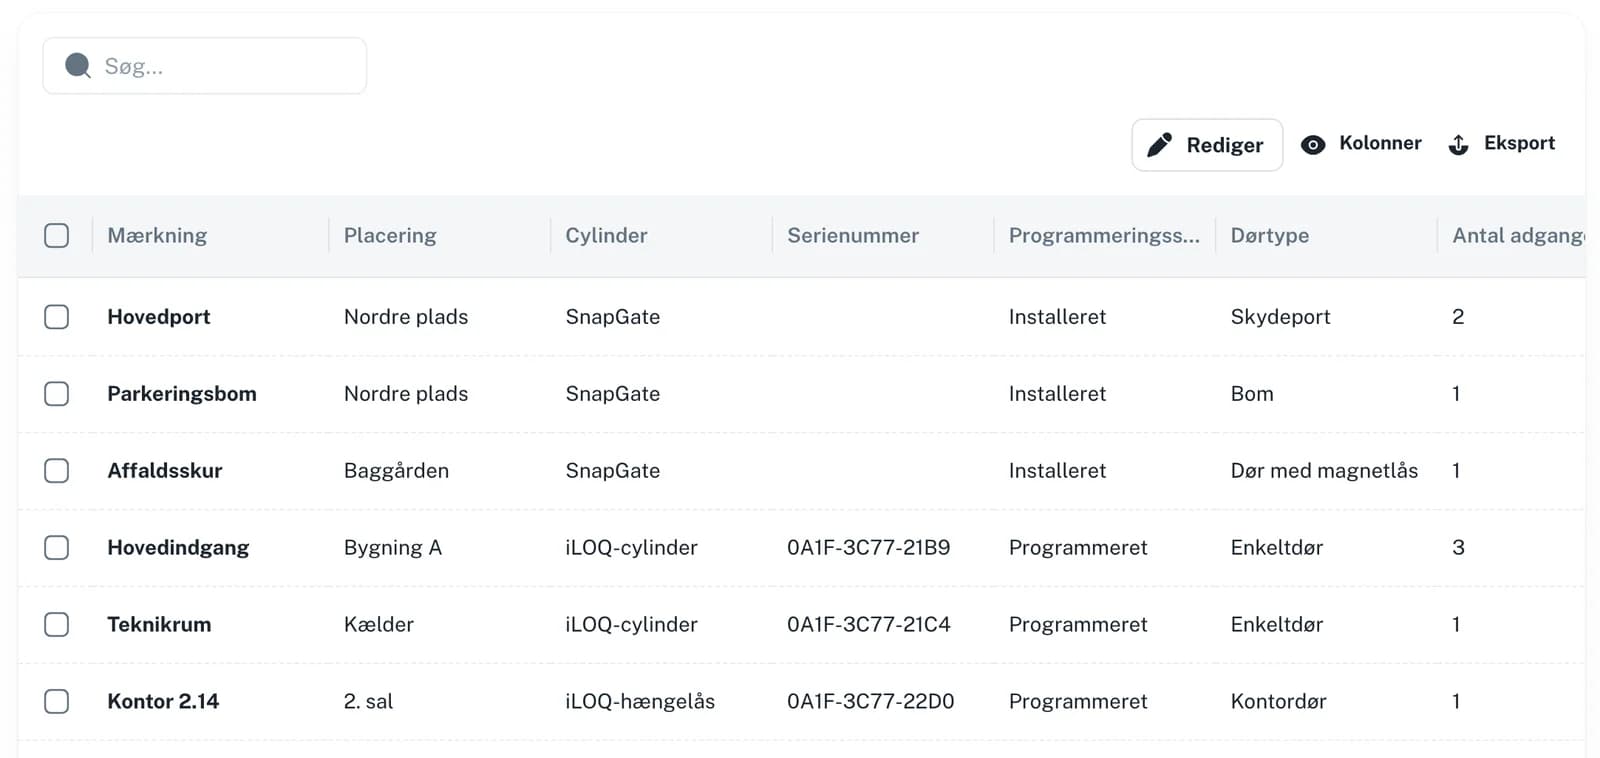Click the Kontordør door type cell
The width and height of the screenshot is (1600, 758).
point(1278,702)
